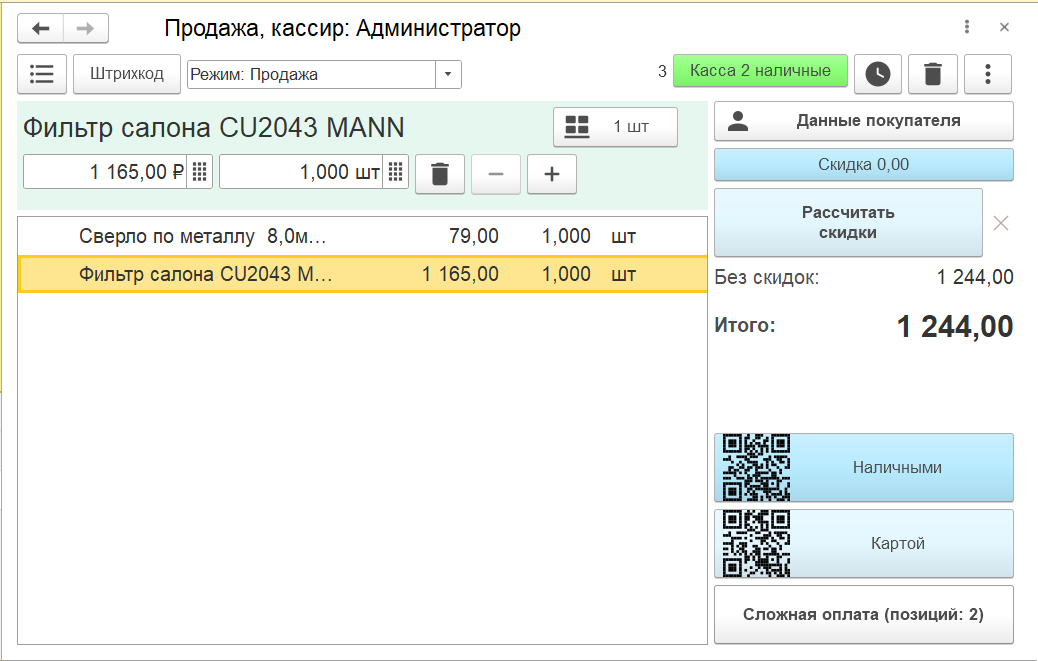Go forward with the right arrow button
The width and height of the screenshot is (1038, 661).
[85, 28]
